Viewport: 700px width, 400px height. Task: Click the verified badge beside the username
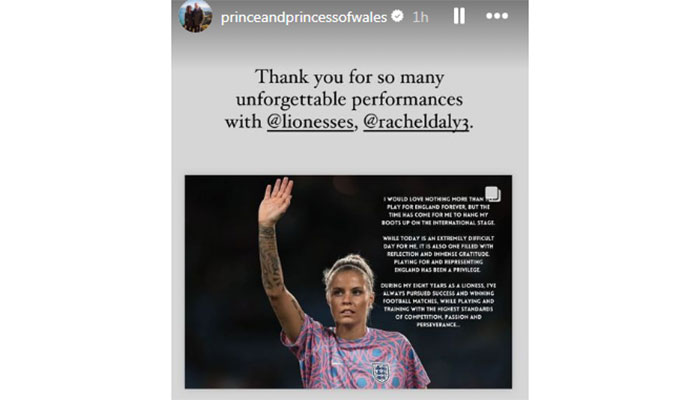coord(397,17)
